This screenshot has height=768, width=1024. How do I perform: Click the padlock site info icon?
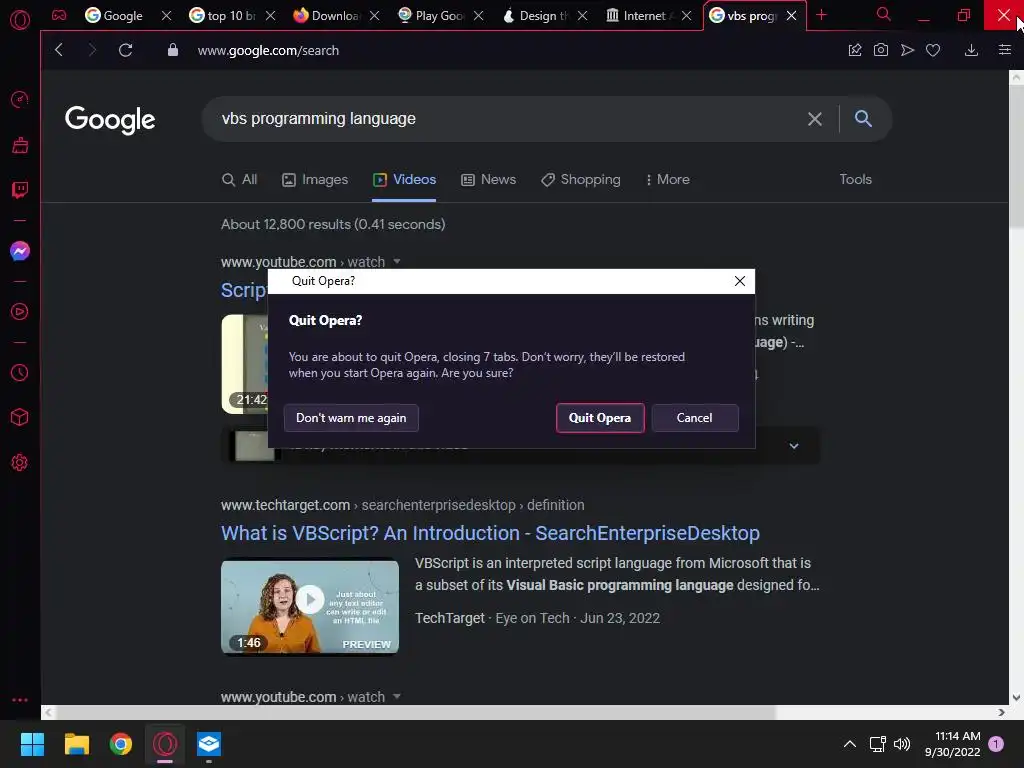pos(172,50)
